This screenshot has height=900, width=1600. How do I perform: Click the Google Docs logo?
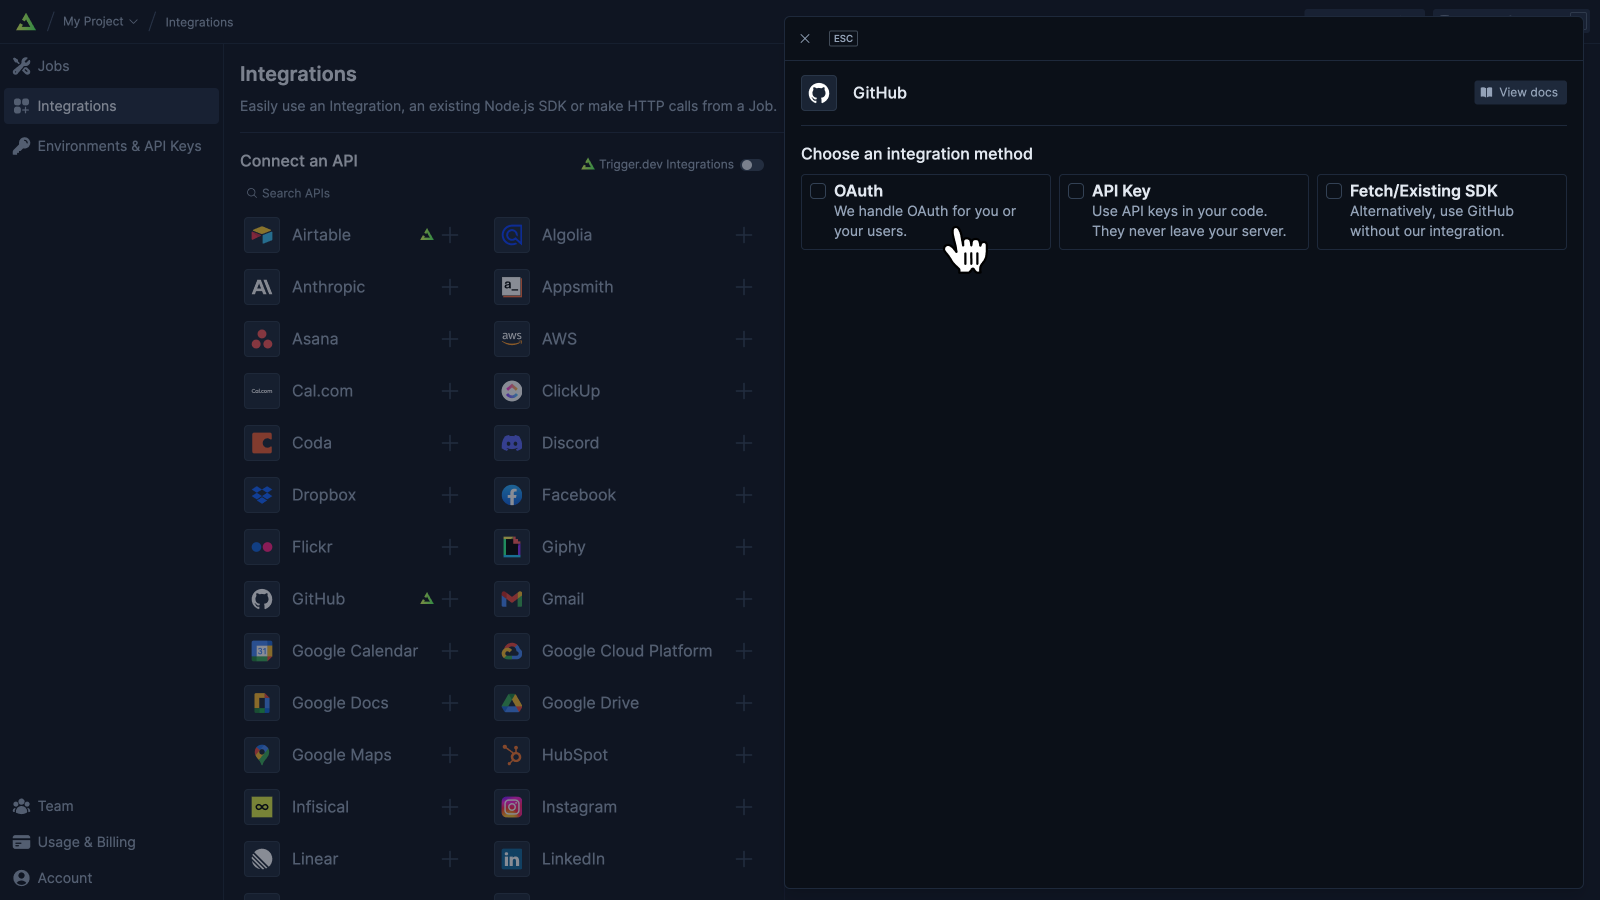coord(262,703)
